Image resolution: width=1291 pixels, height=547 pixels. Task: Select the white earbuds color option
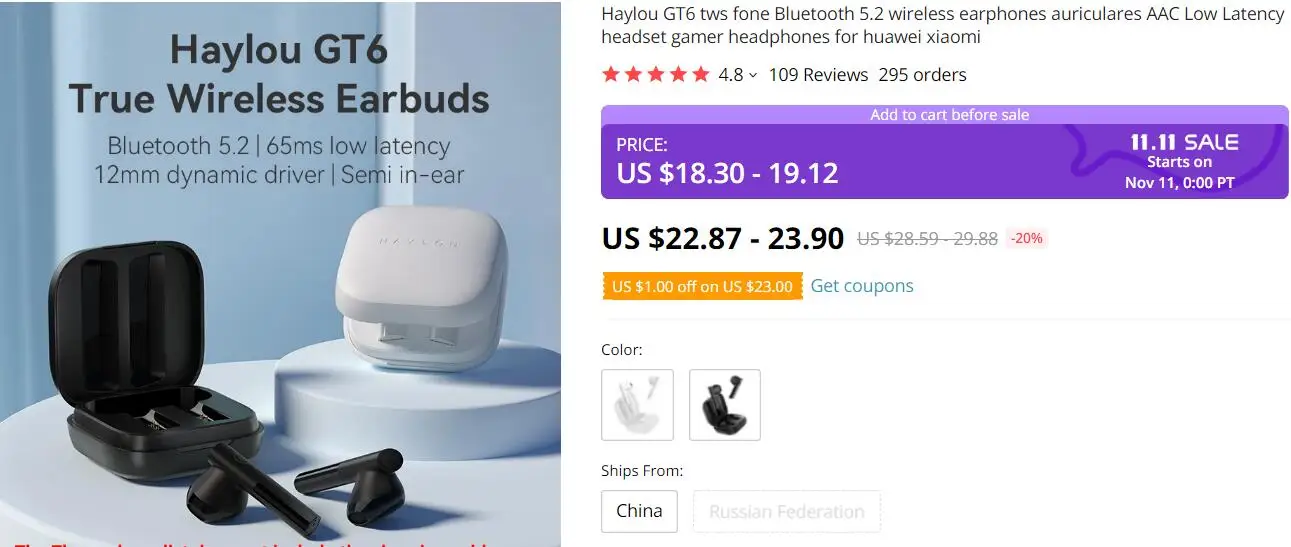click(x=637, y=405)
